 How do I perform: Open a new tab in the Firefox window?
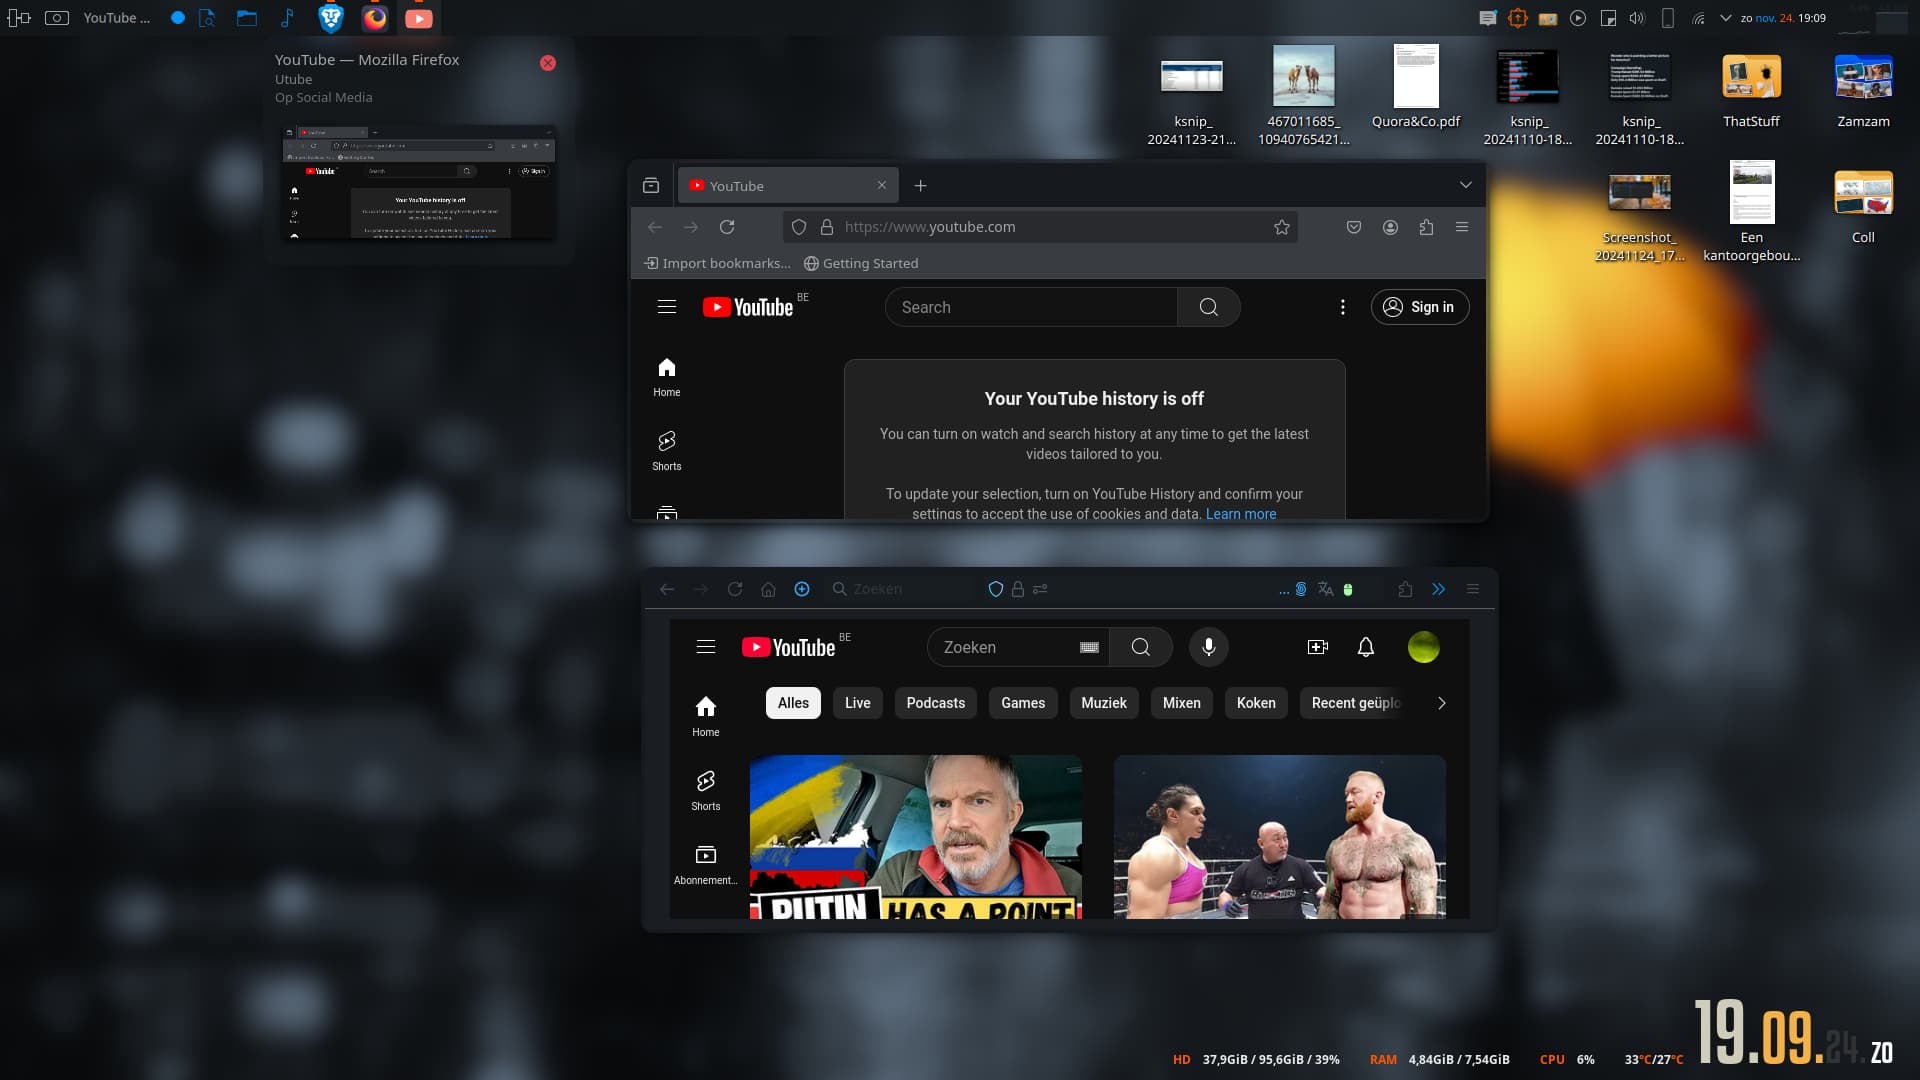click(x=921, y=186)
